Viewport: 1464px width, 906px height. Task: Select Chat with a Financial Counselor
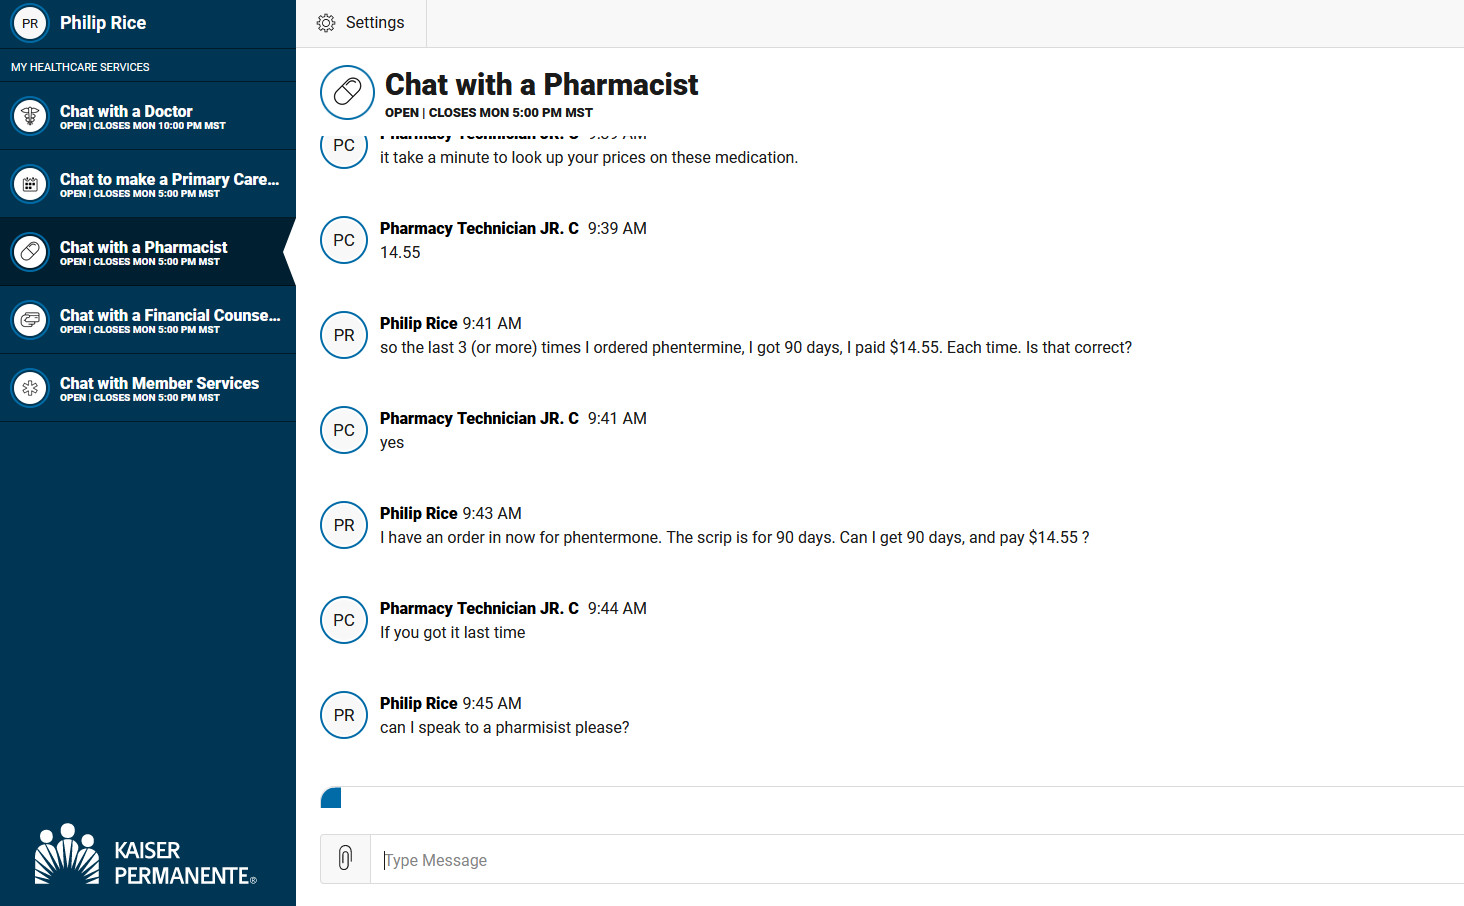tap(148, 320)
